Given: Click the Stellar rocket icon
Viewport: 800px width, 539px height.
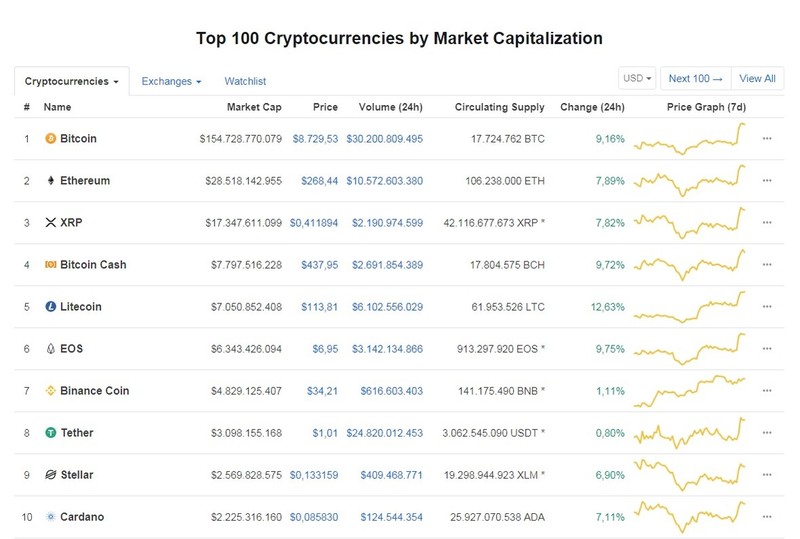Looking at the screenshot, I should click(x=51, y=475).
